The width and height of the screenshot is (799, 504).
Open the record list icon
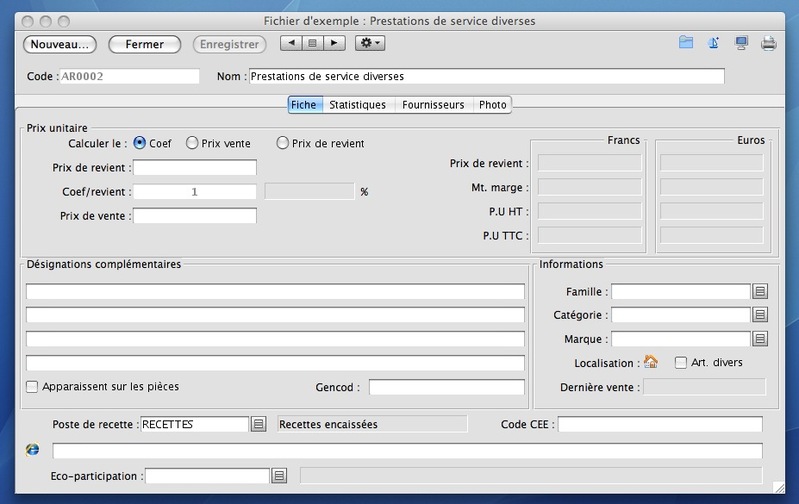click(312, 43)
